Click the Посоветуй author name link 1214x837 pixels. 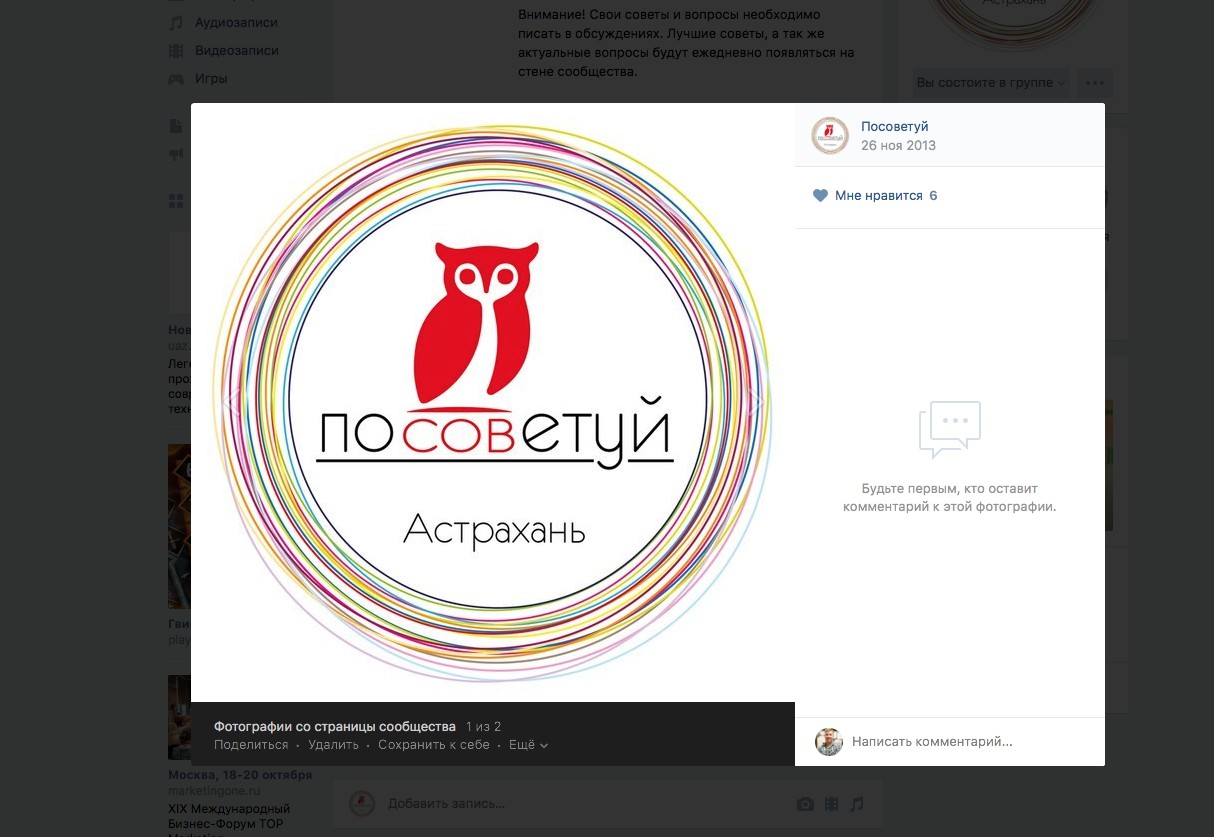(895, 126)
